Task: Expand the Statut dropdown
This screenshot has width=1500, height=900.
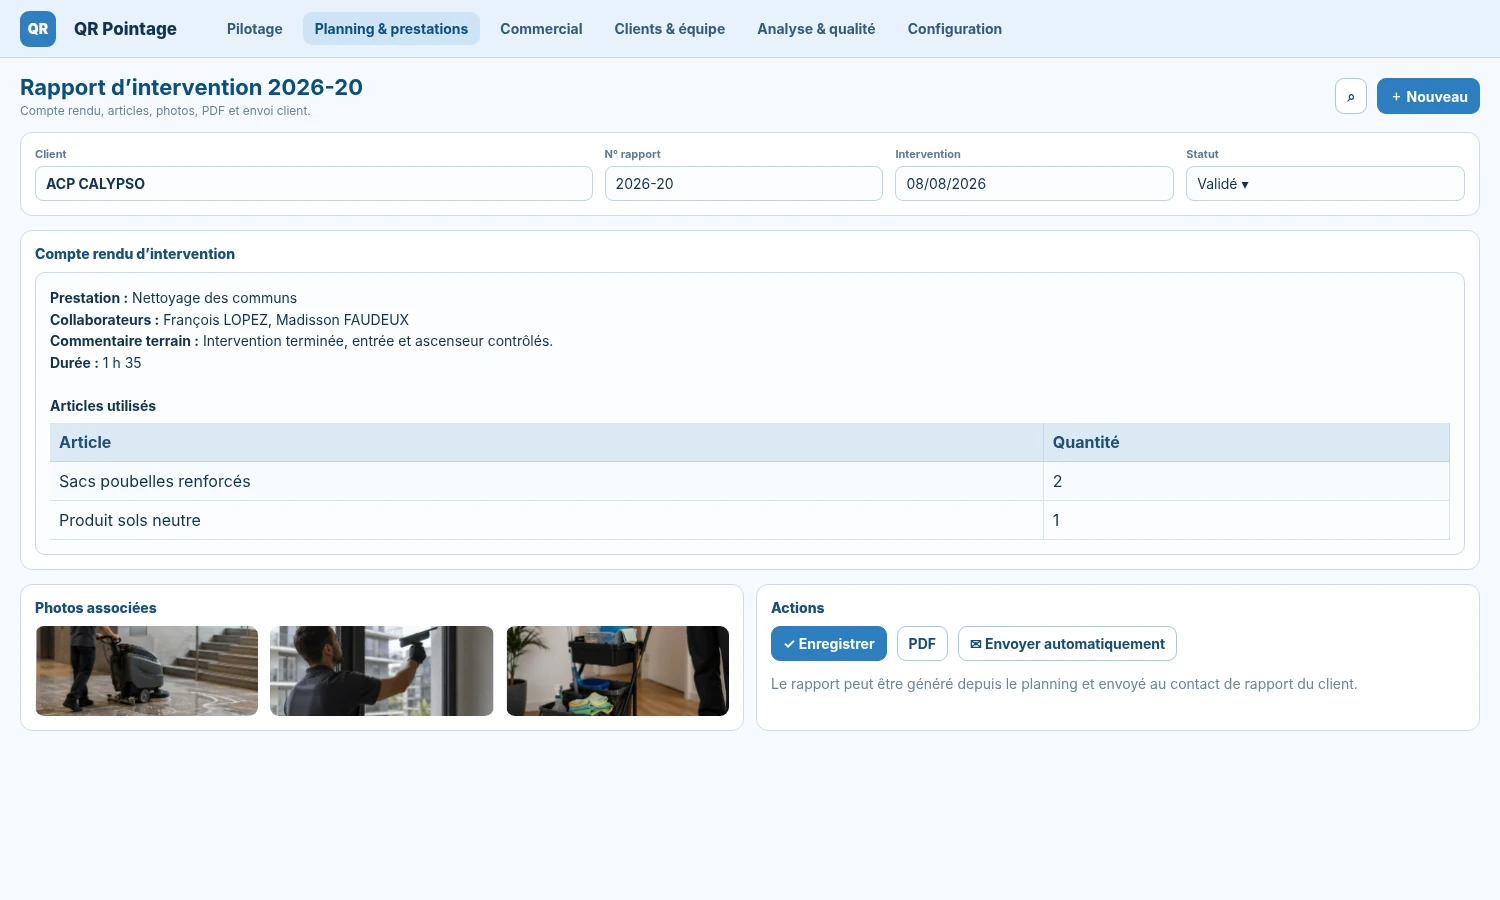Action: click(1325, 184)
